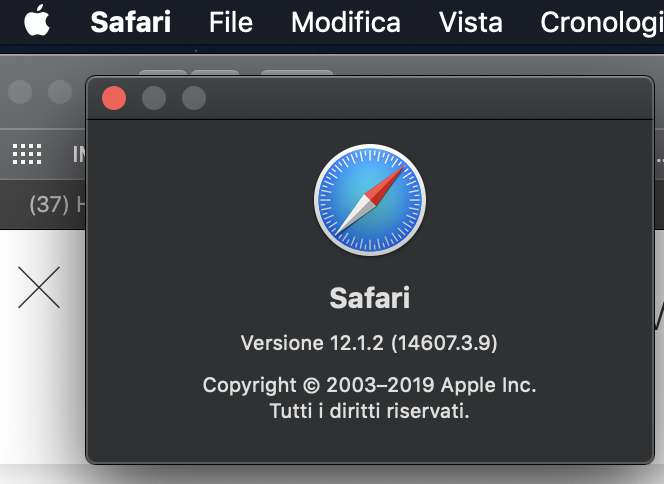Click the greyed zoom button of About dialog
The width and height of the screenshot is (664, 484).
coord(194,98)
